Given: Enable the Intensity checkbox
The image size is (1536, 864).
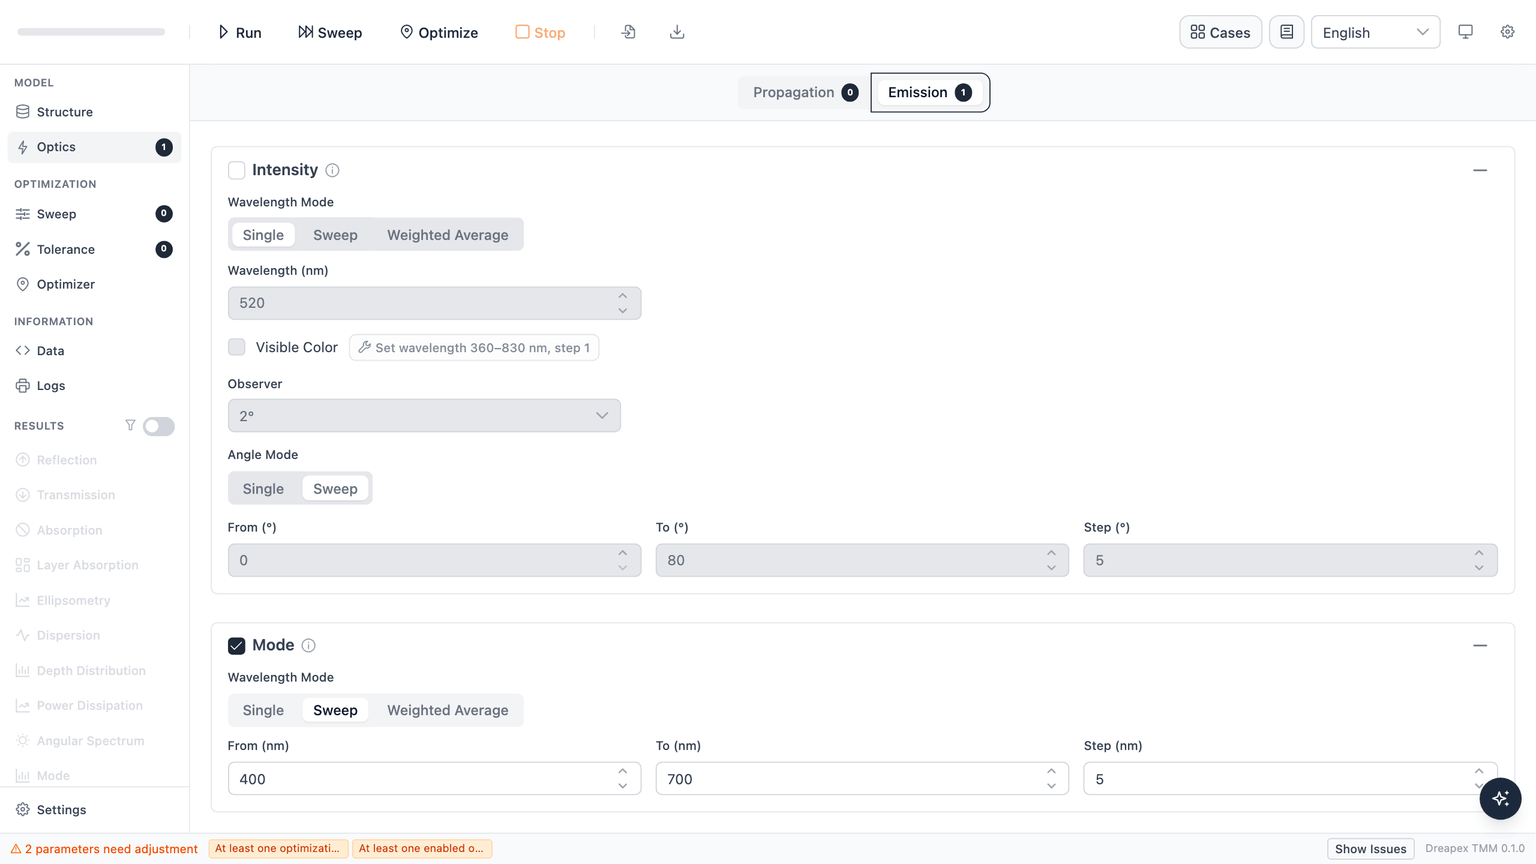Looking at the screenshot, I should (x=237, y=171).
